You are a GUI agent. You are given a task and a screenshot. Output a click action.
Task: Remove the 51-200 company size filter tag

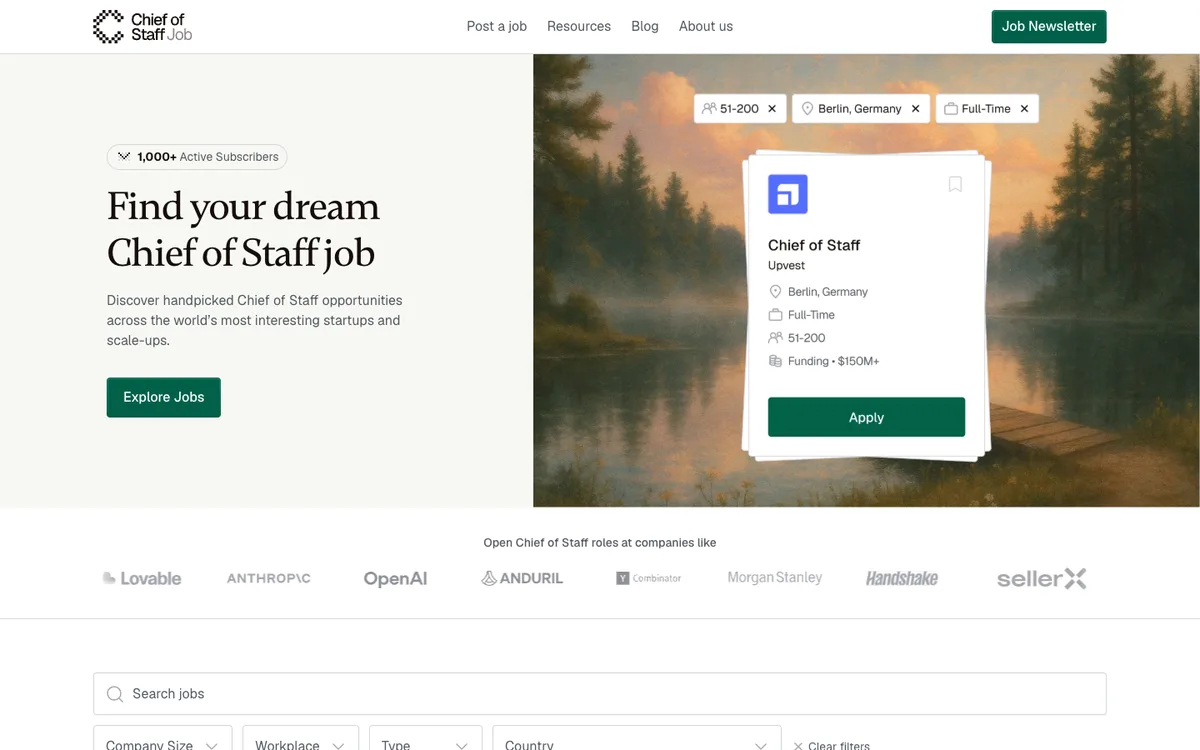(772, 109)
